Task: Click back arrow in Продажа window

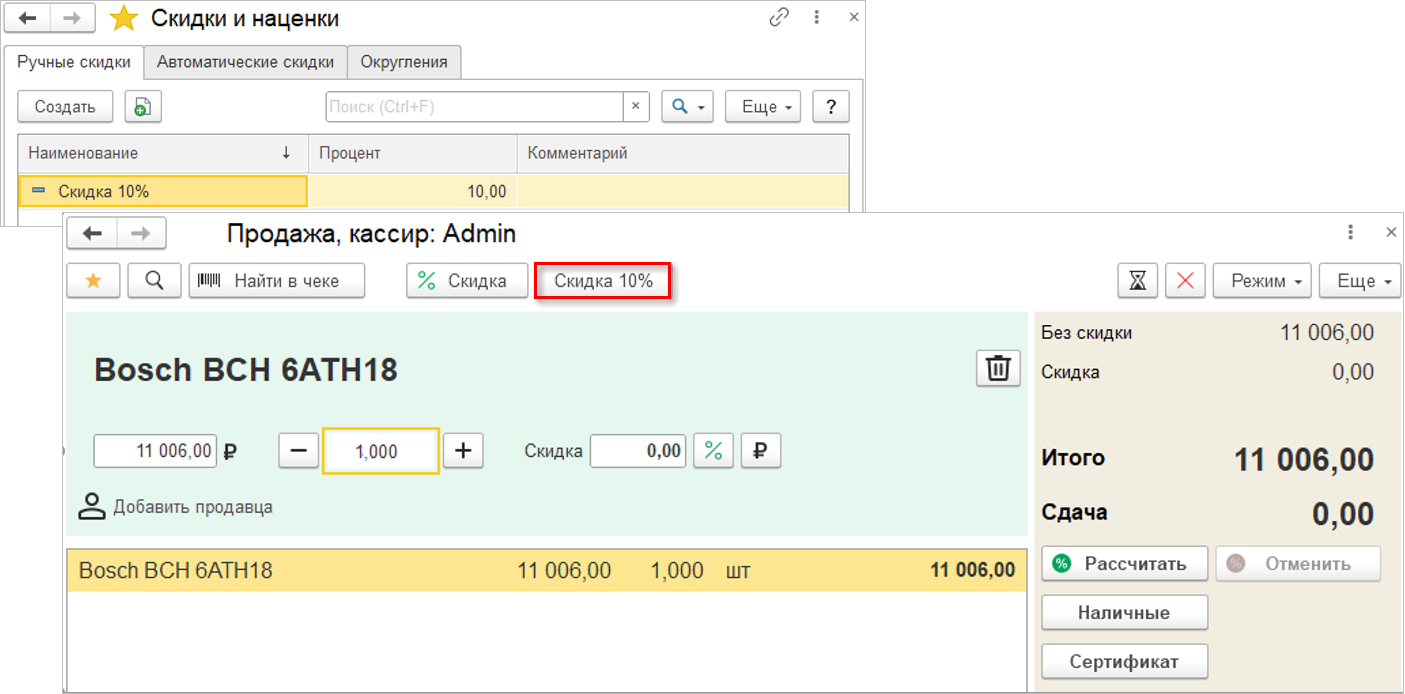Action: pyautogui.click(x=92, y=233)
